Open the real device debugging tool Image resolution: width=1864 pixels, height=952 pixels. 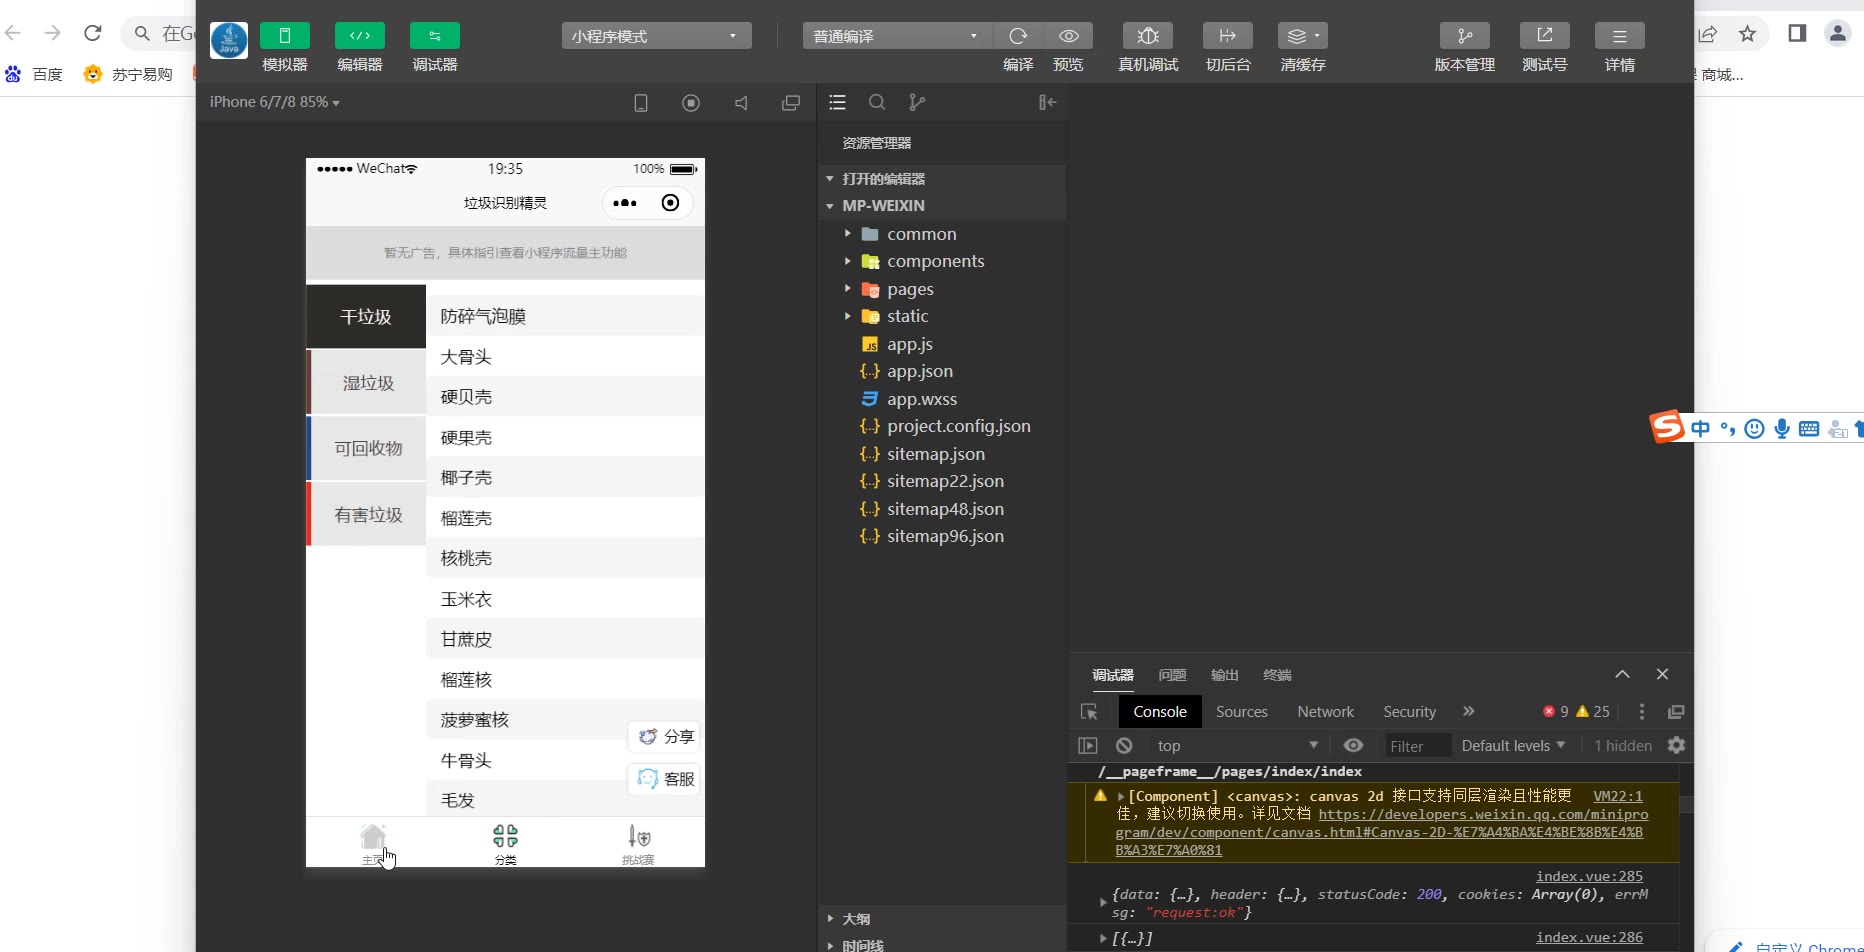click(1147, 36)
